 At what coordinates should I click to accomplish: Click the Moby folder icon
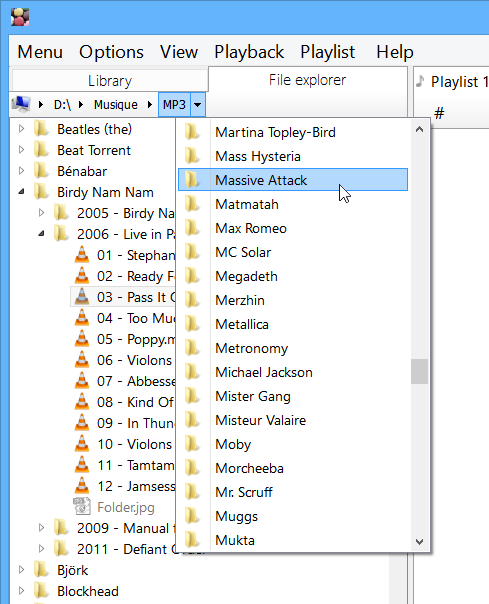(192, 444)
